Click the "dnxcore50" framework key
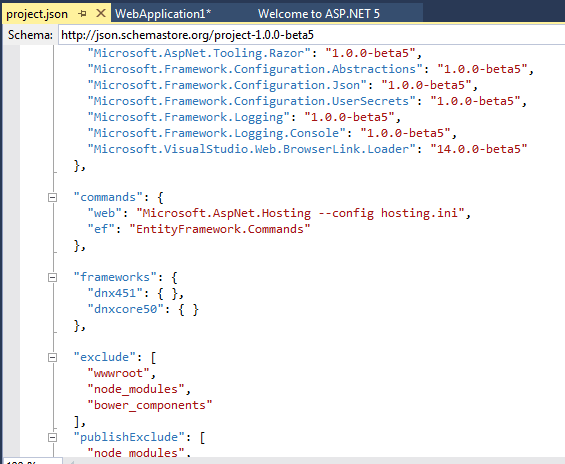 point(126,309)
